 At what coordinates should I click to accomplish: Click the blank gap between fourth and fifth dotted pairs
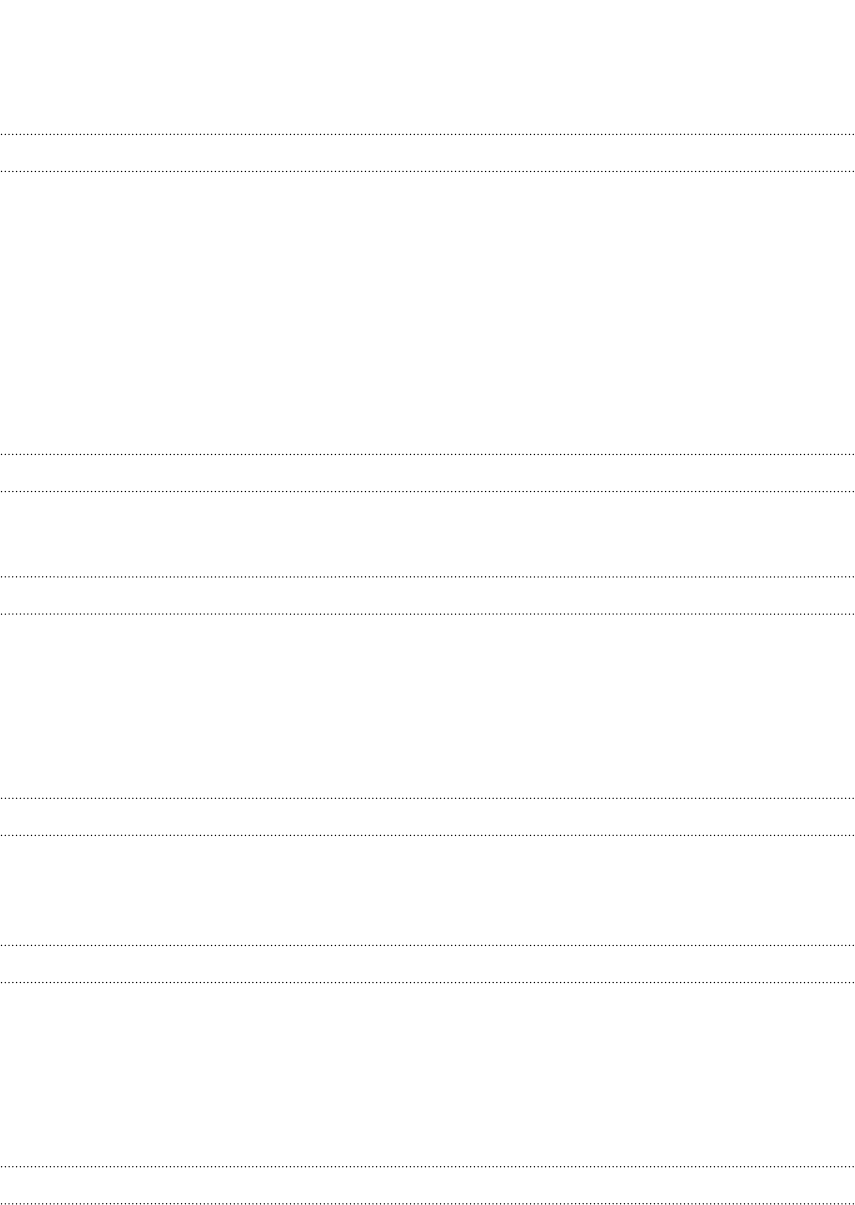tap(427, 889)
